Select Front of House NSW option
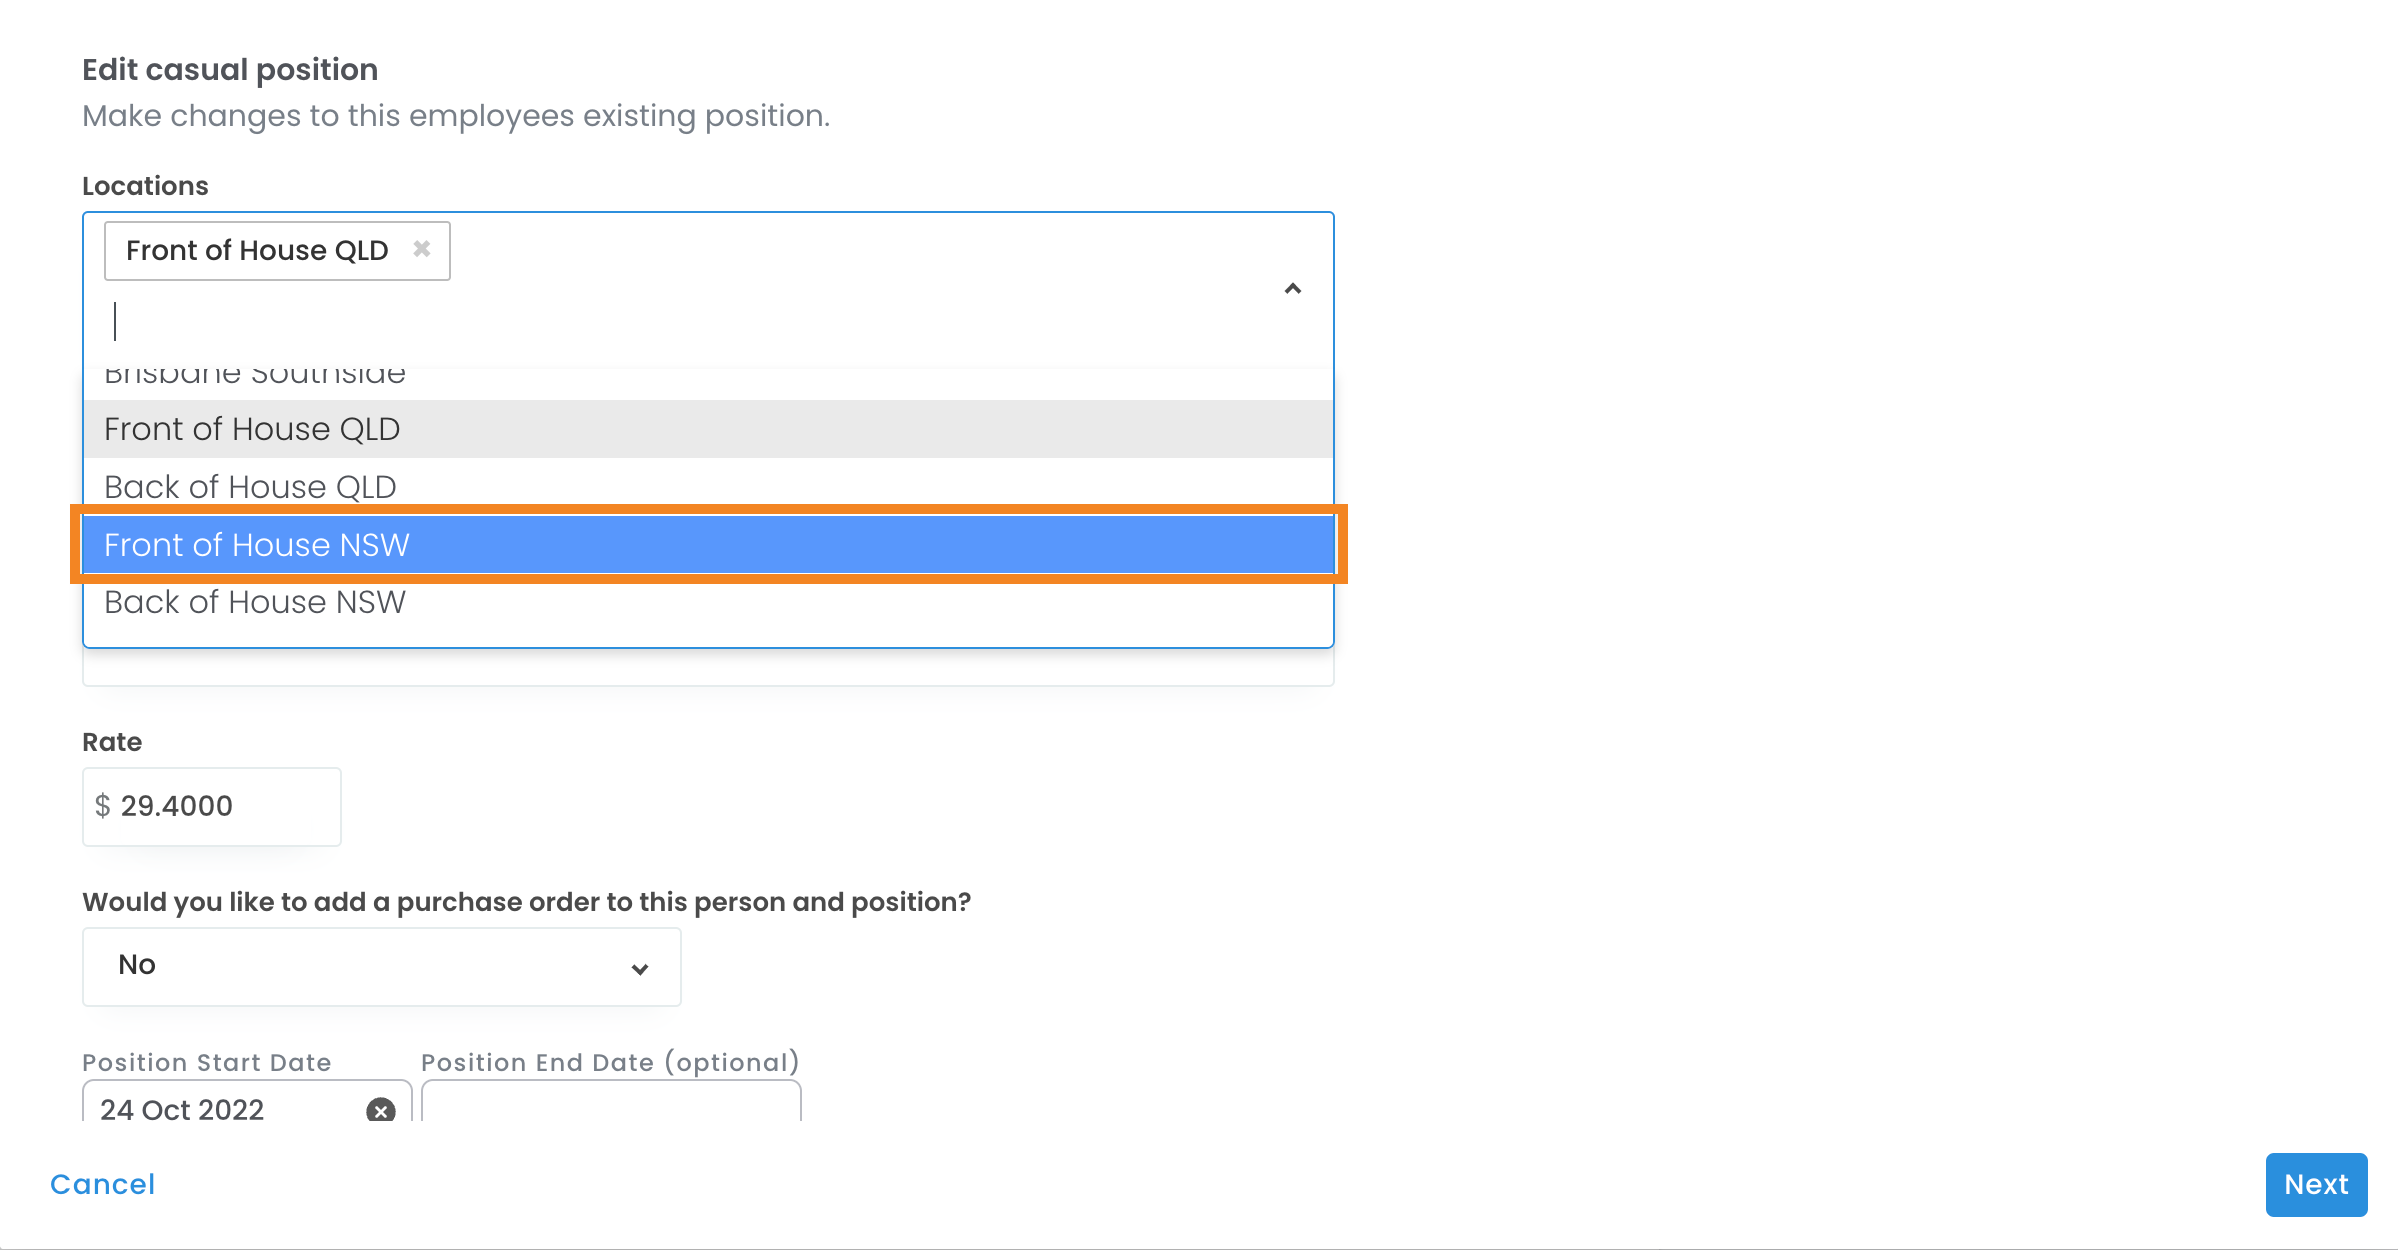This screenshot has width=2398, height=1250. point(708,545)
